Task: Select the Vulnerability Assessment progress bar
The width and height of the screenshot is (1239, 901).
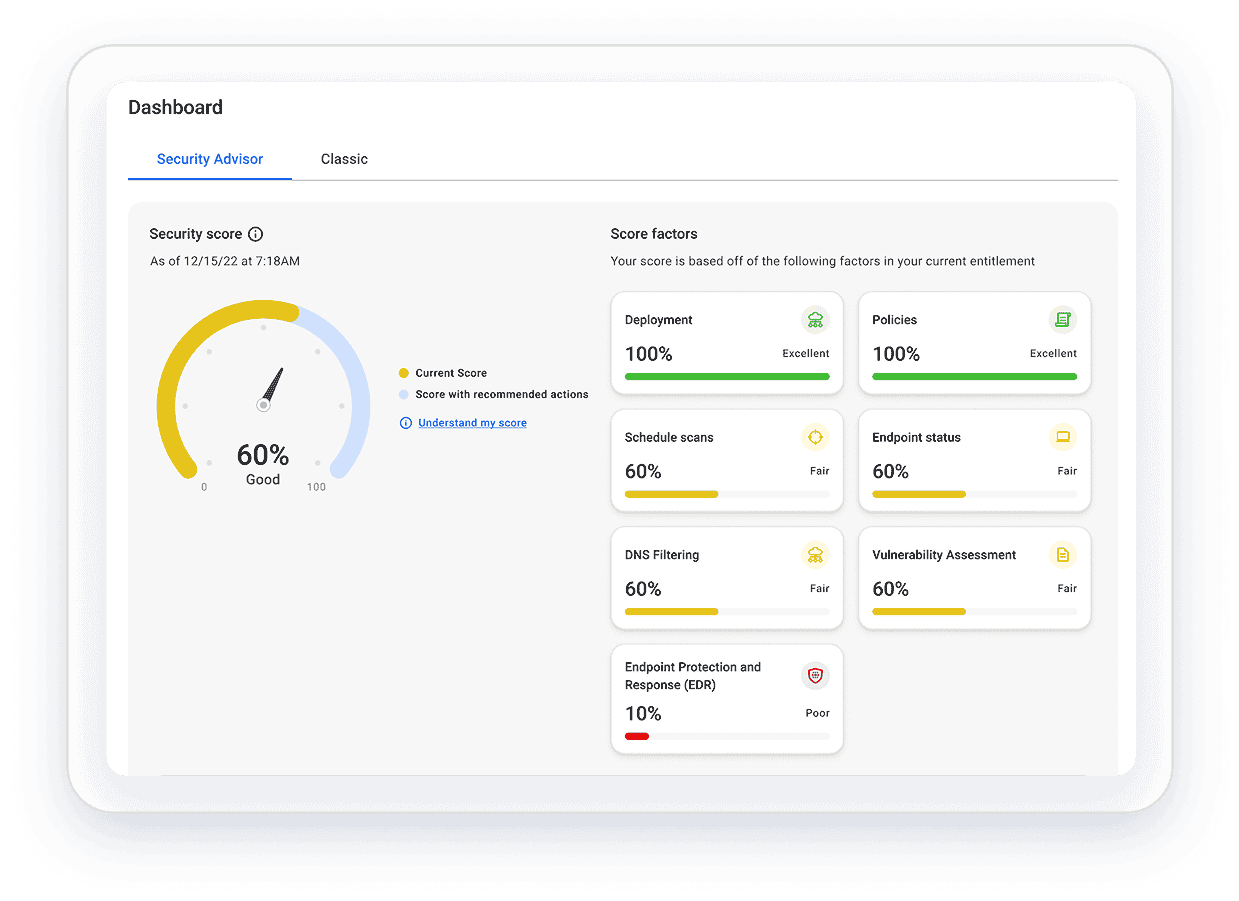Action: (974, 612)
